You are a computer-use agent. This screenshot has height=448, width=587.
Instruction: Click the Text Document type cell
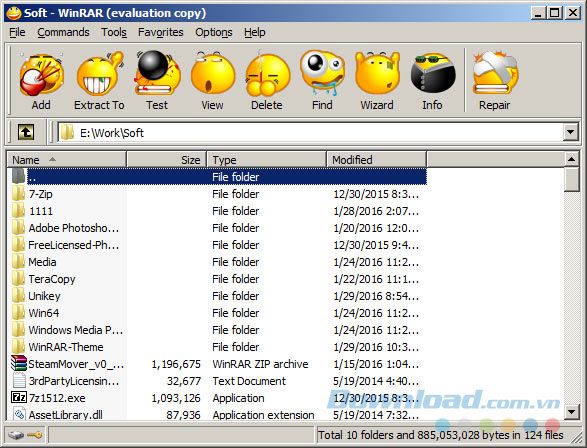[x=249, y=381]
